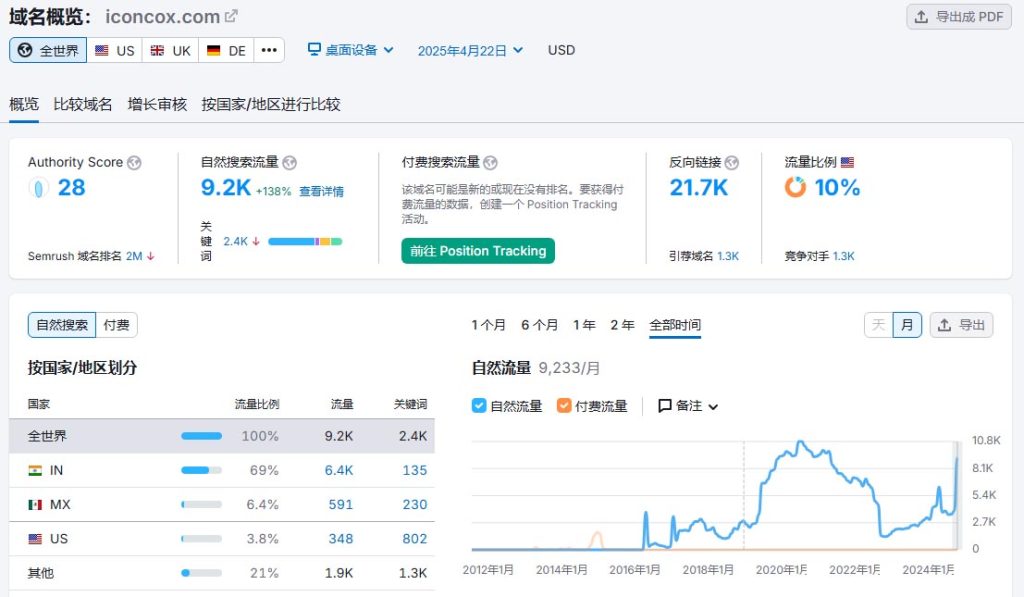Open the 按国家/地区进行比较 tab
This screenshot has height=597, width=1024.
point(271,105)
